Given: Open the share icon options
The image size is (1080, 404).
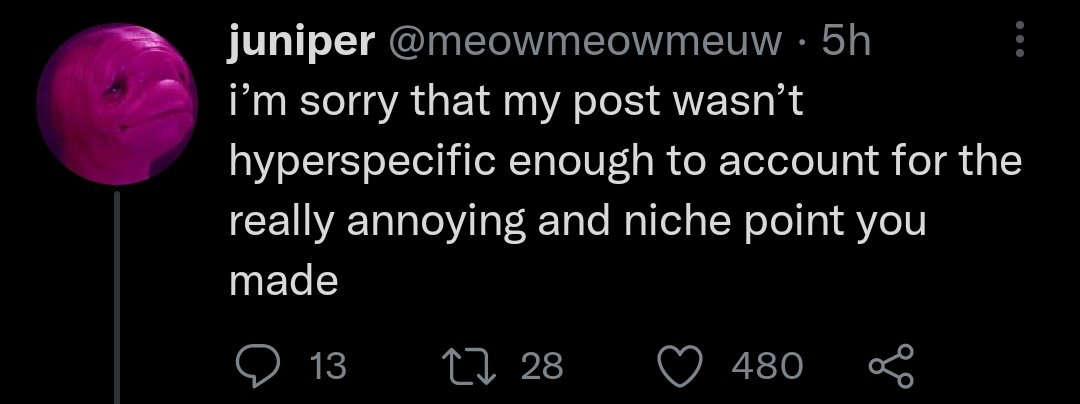Looking at the screenshot, I should point(886,365).
